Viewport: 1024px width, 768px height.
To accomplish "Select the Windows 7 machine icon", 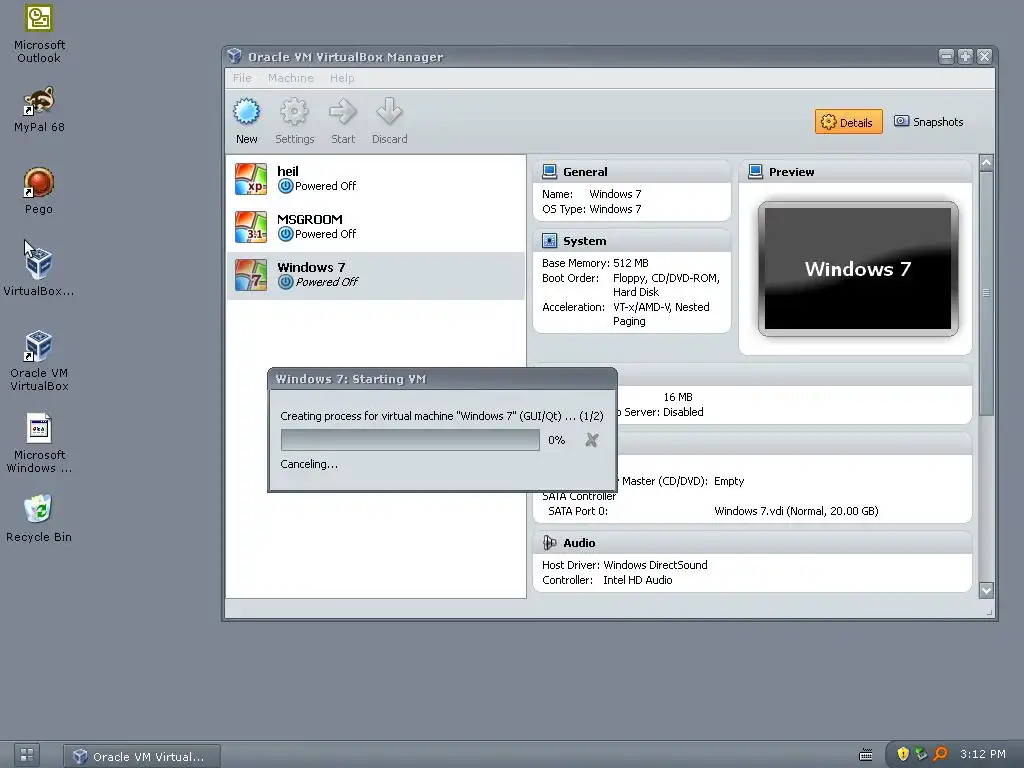I will [x=251, y=275].
